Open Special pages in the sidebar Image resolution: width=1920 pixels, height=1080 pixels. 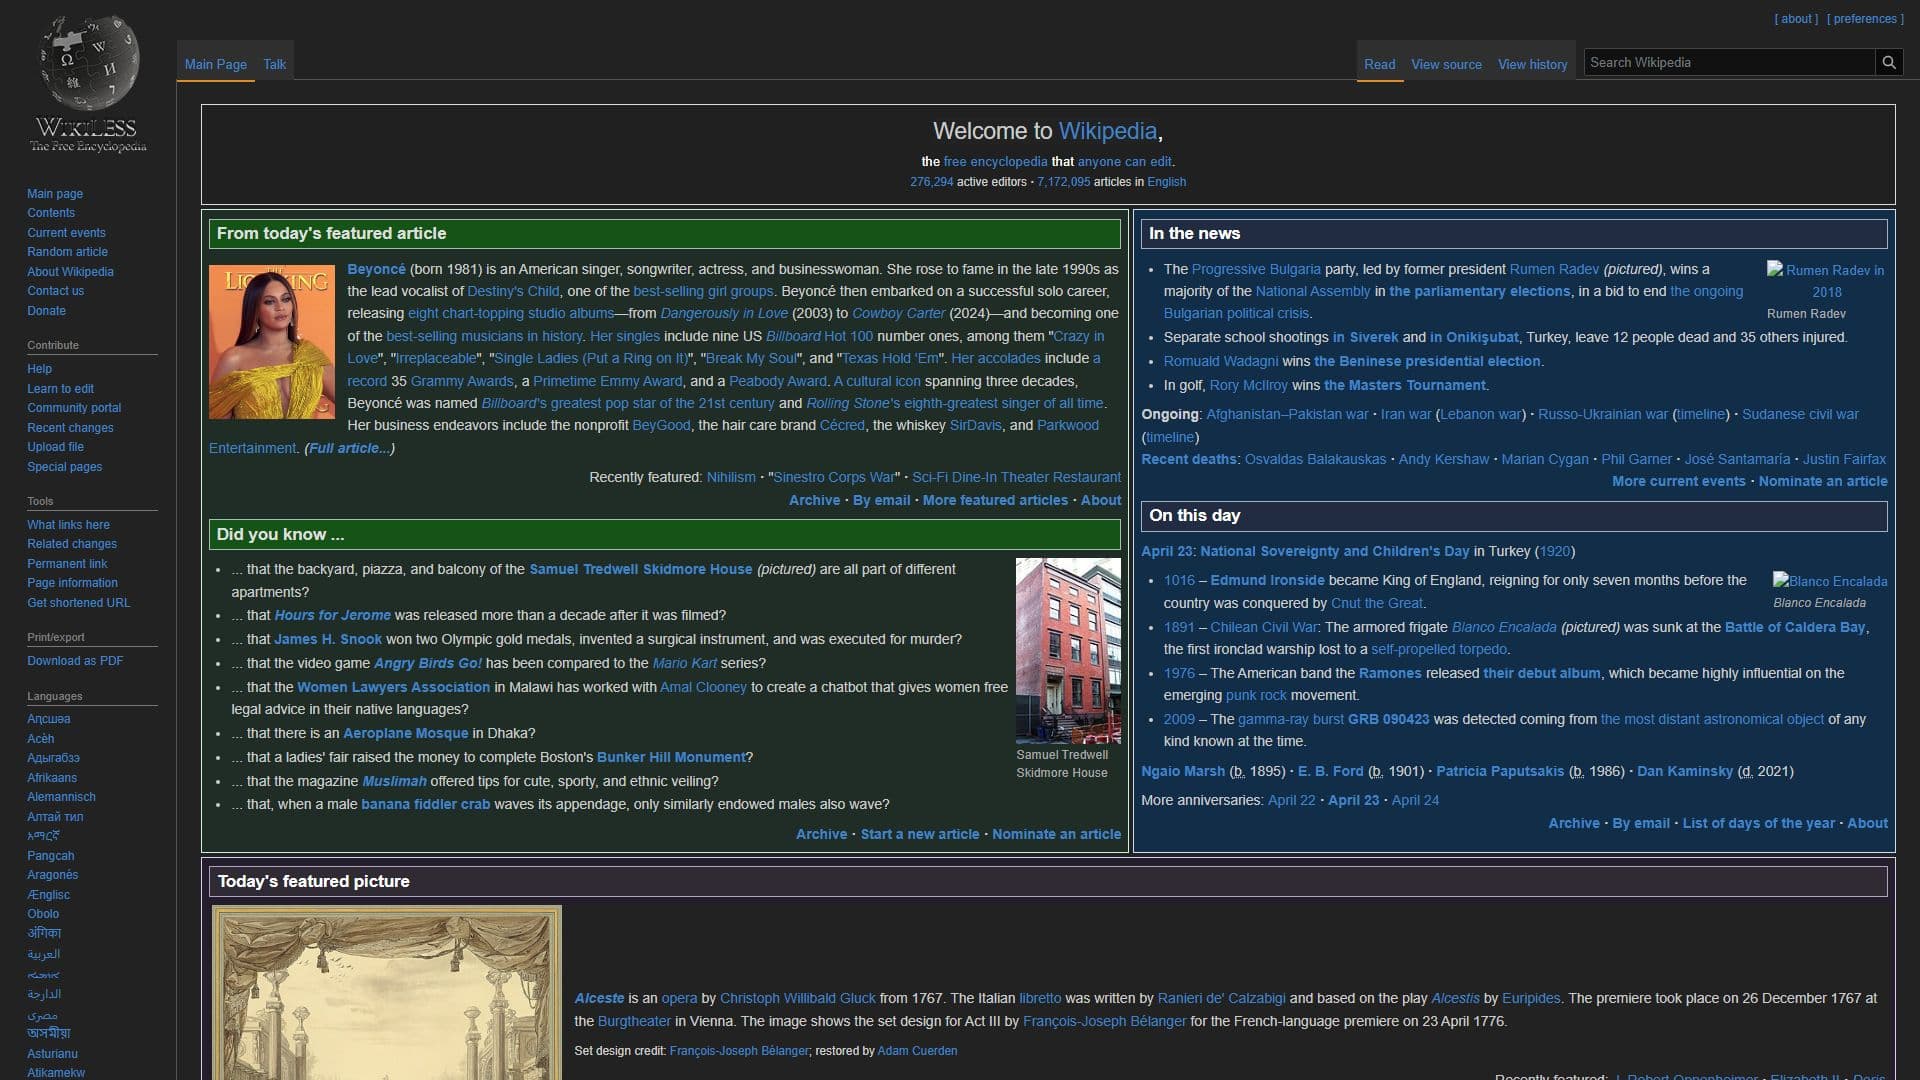[x=64, y=467]
